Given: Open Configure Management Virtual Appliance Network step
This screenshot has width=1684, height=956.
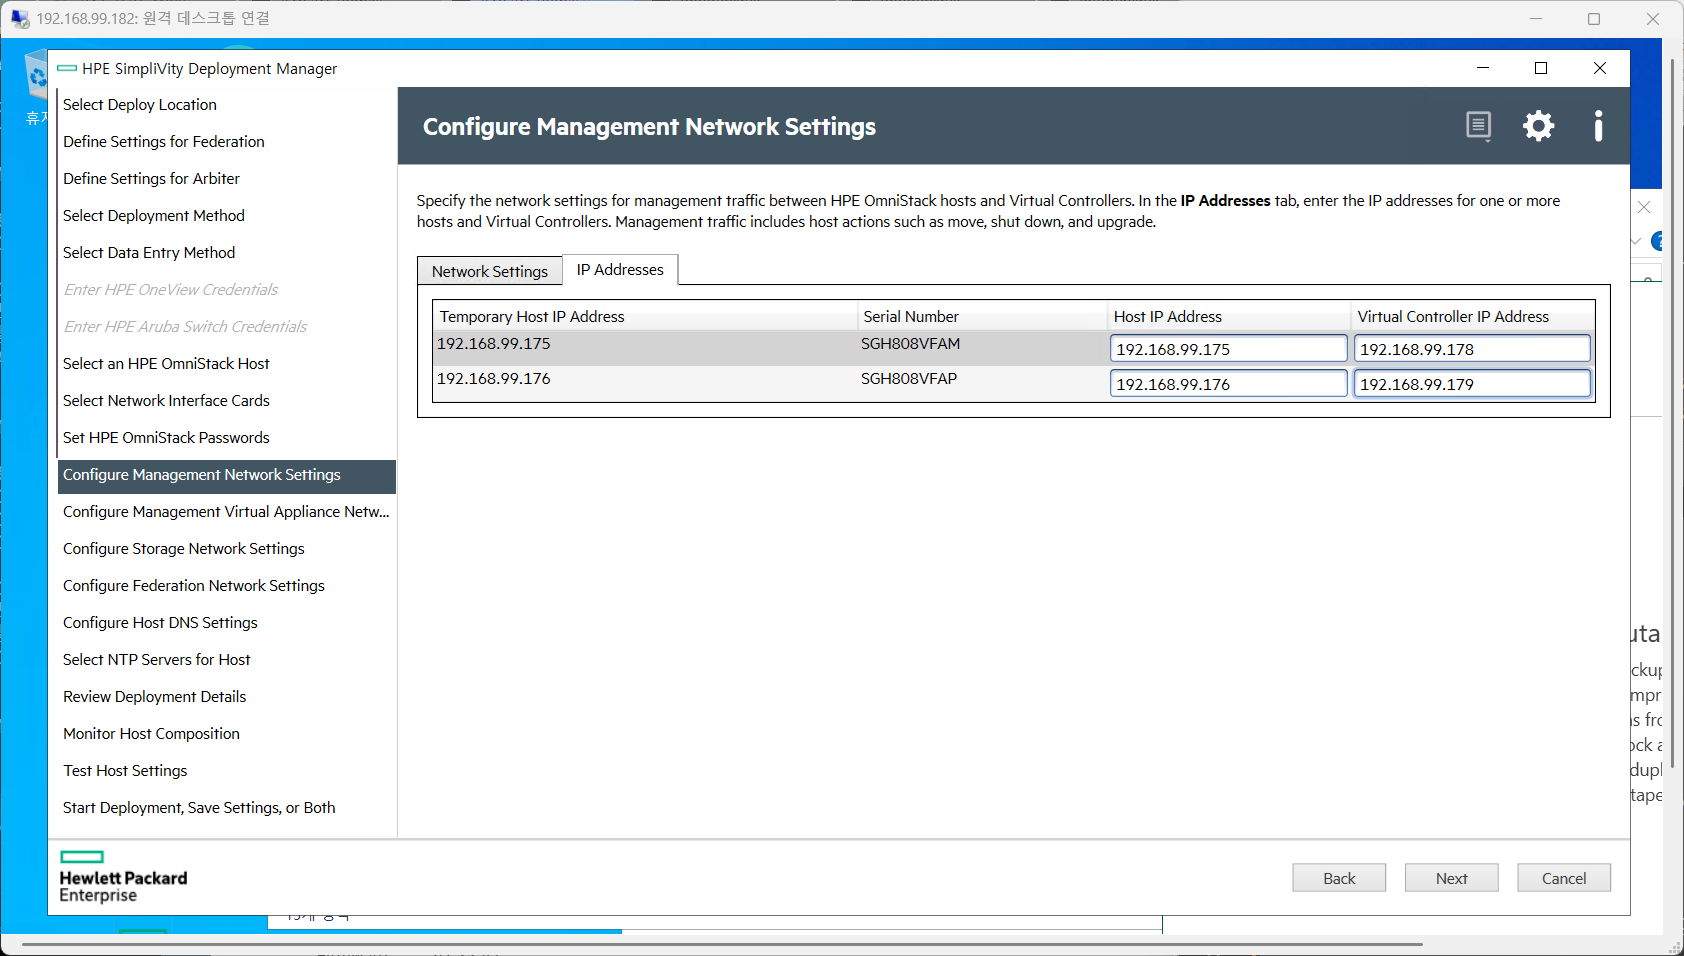Looking at the screenshot, I should [226, 512].
